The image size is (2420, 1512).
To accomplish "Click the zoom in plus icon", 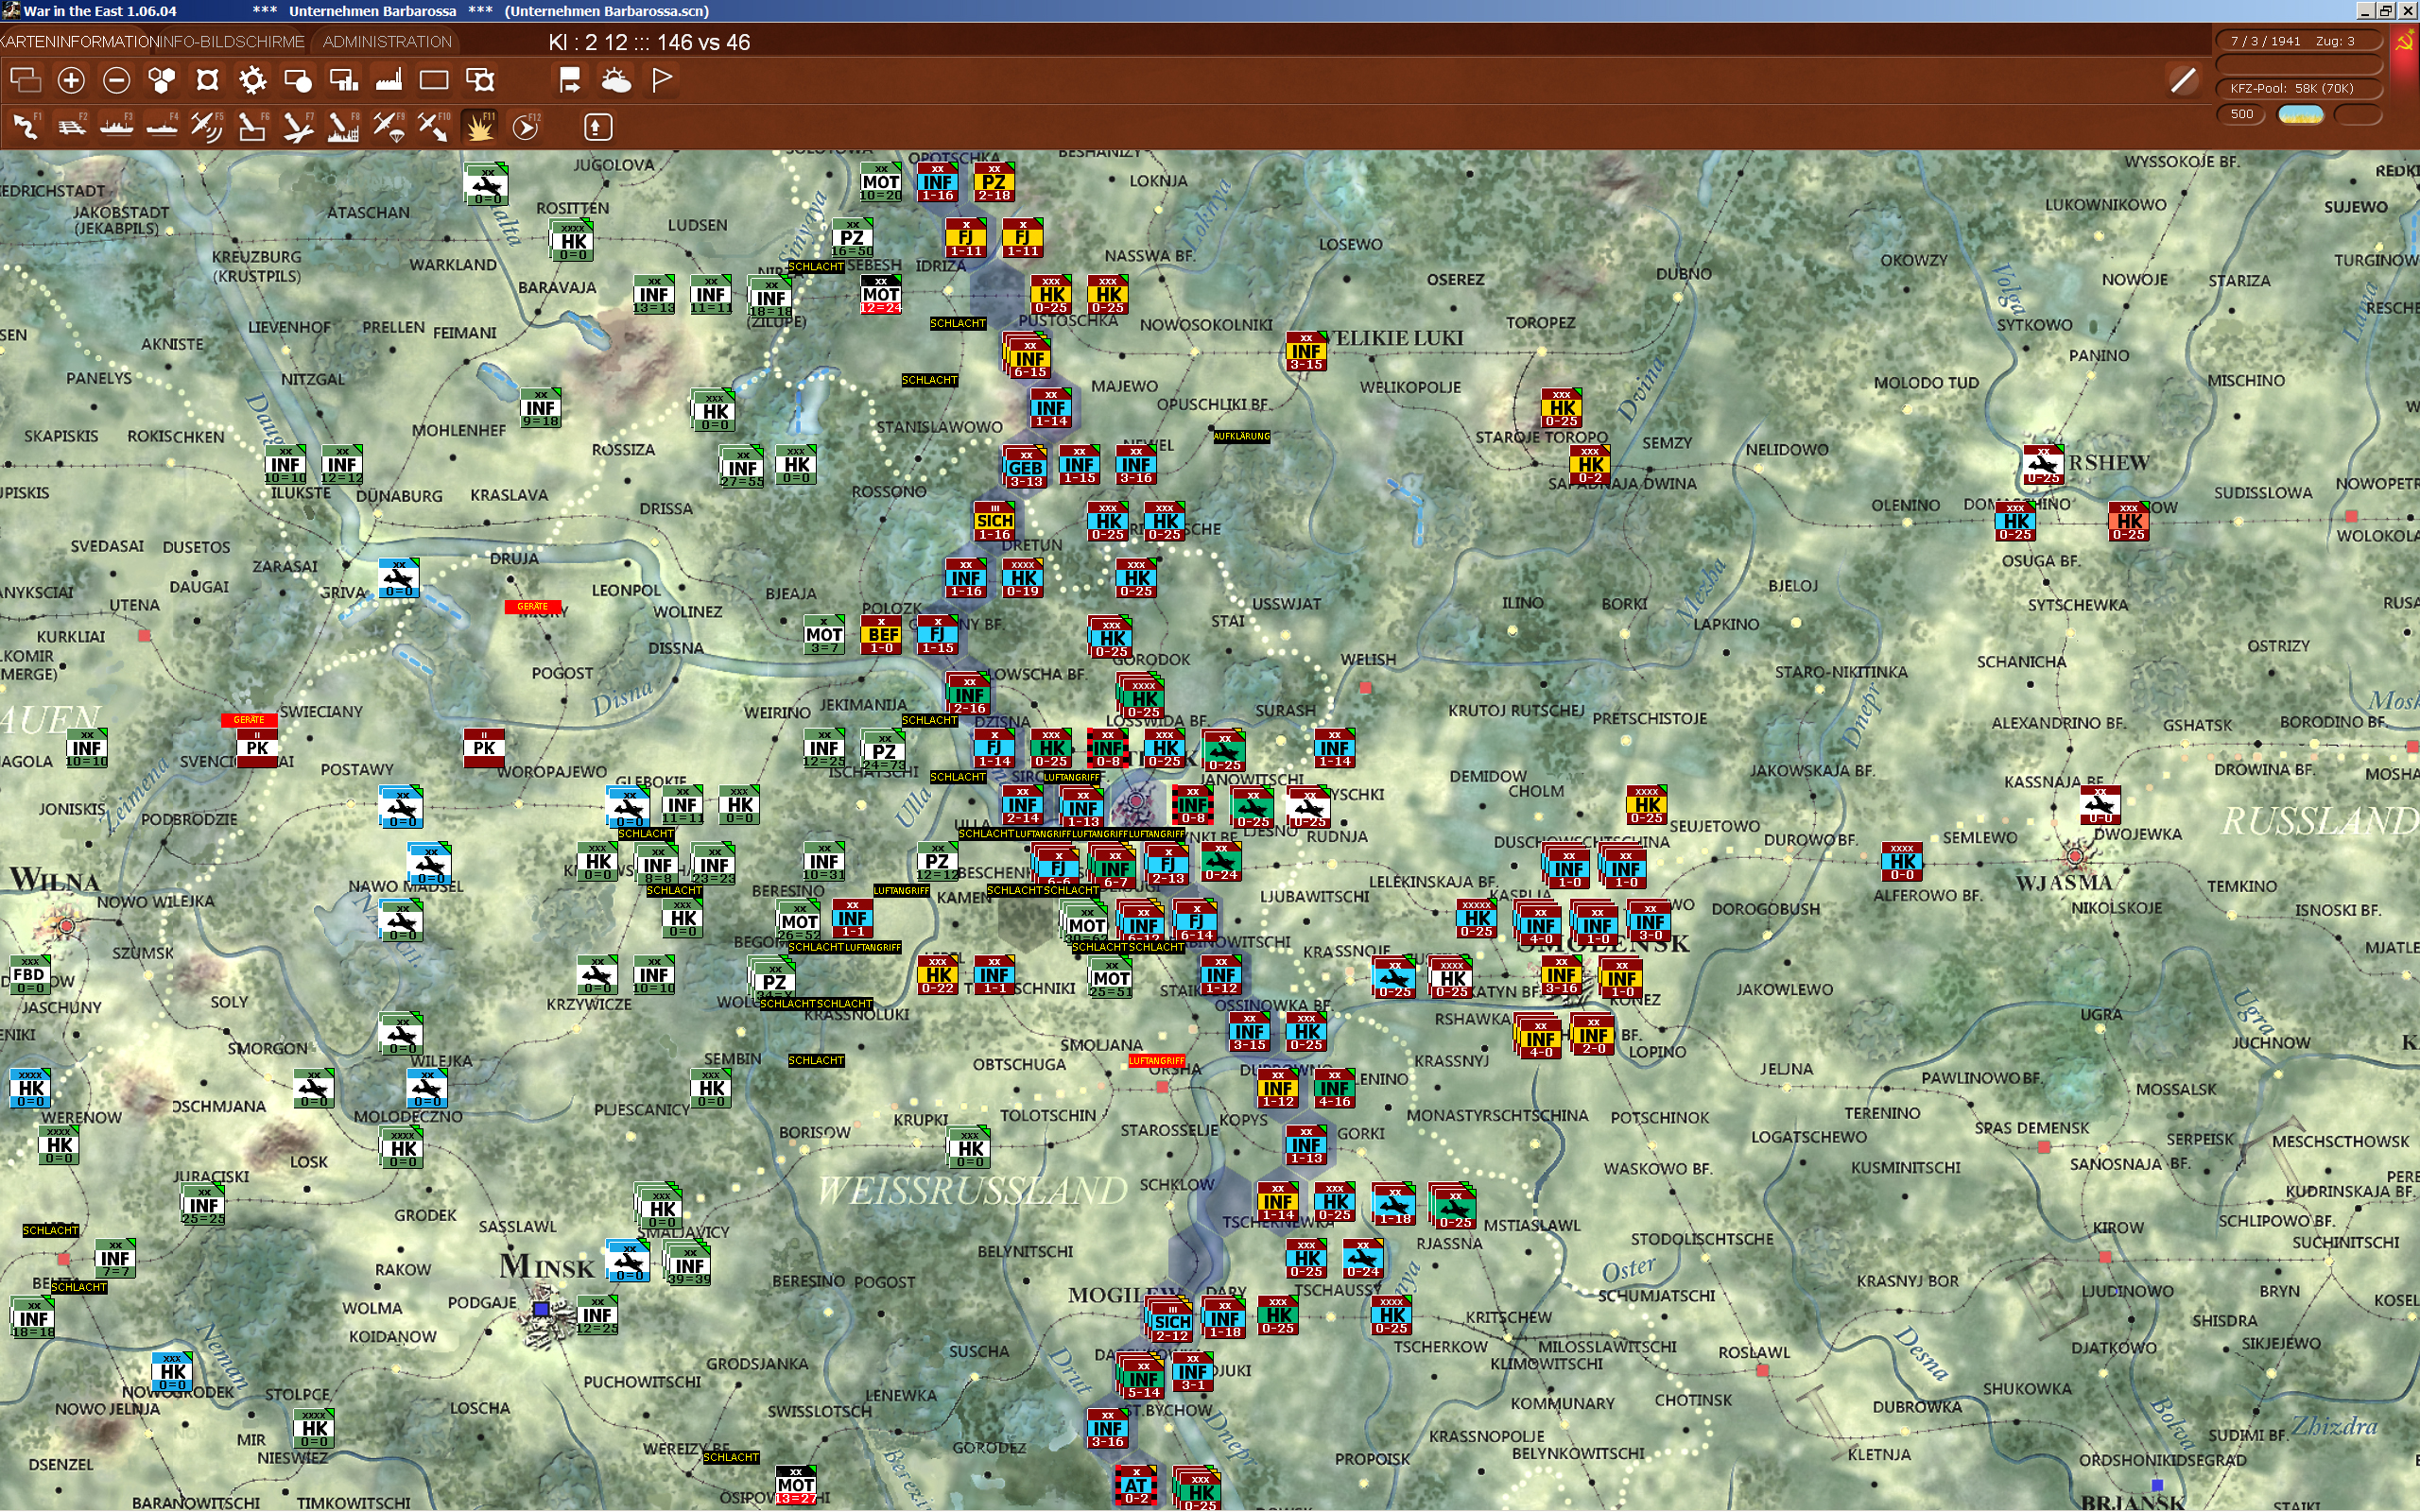I will coord(71,80).
